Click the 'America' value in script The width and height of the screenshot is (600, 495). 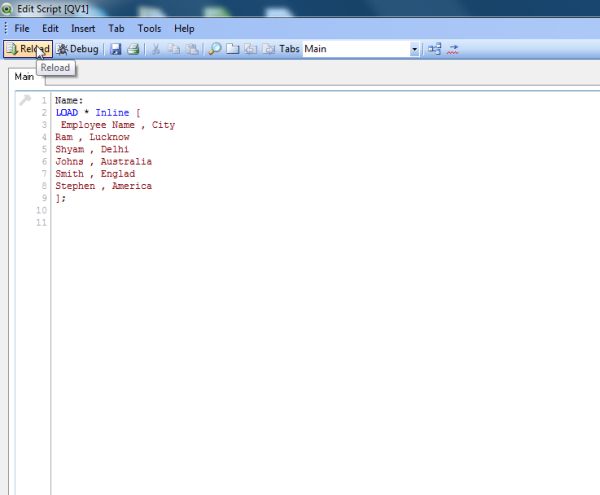(x=132, y=186)
